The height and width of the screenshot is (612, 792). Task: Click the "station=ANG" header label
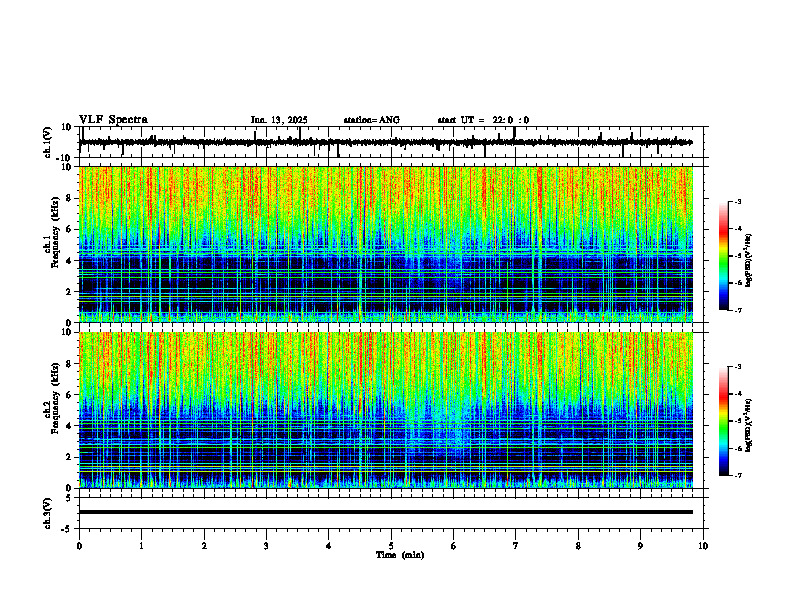[x=372, y=120]
